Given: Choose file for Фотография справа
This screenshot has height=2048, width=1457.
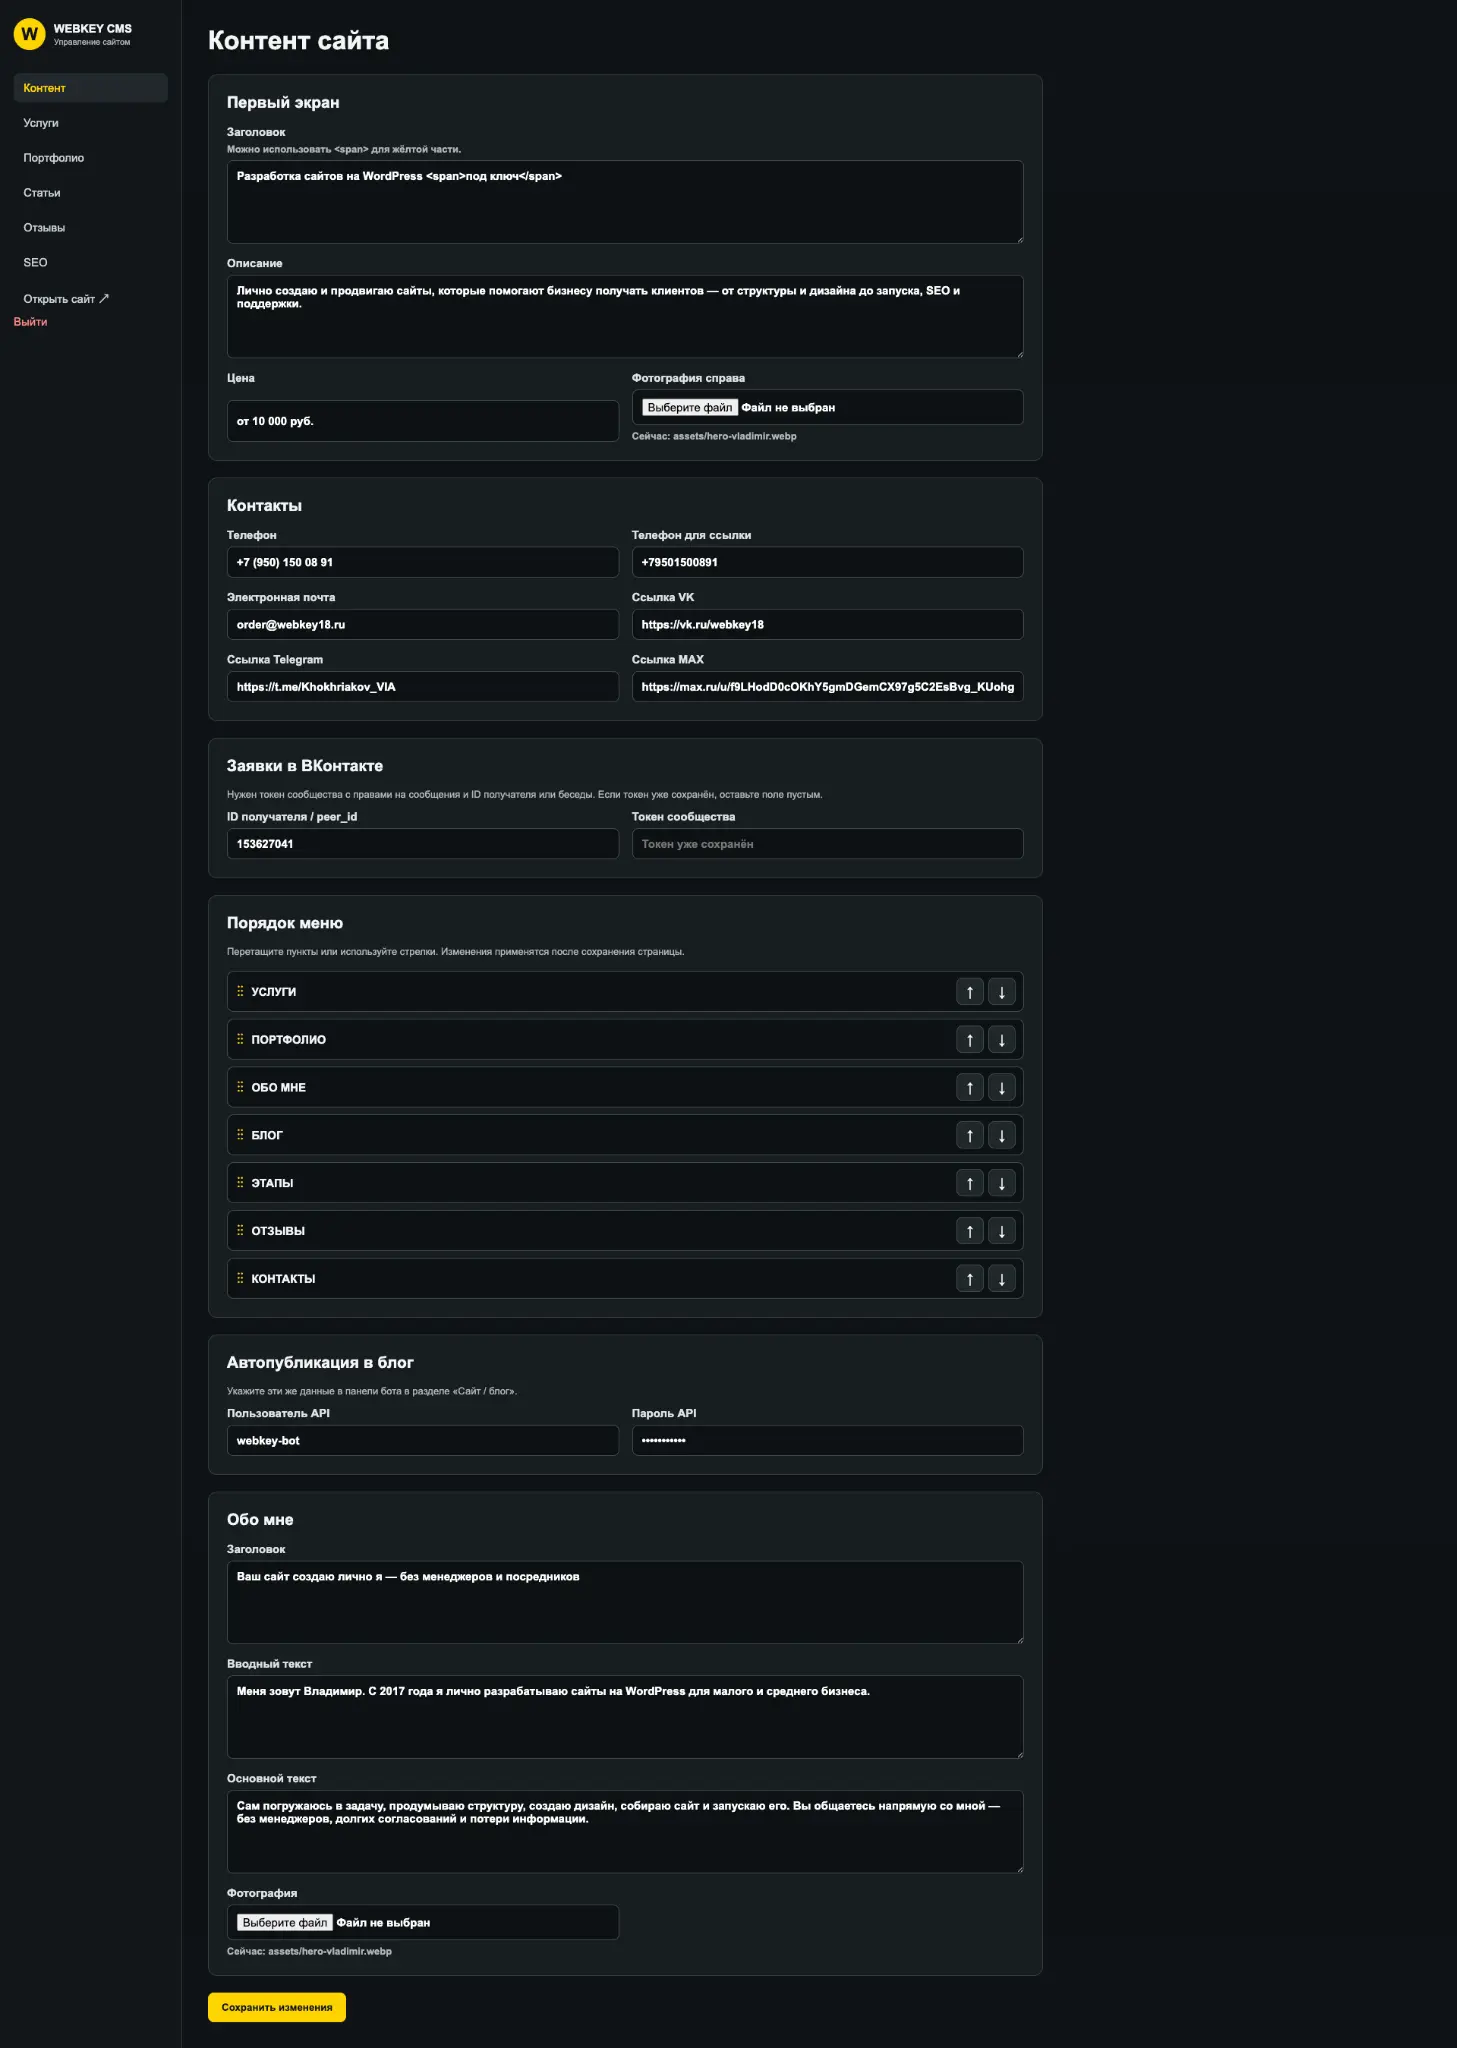Looking at the screenshot, I should (690, 408).
